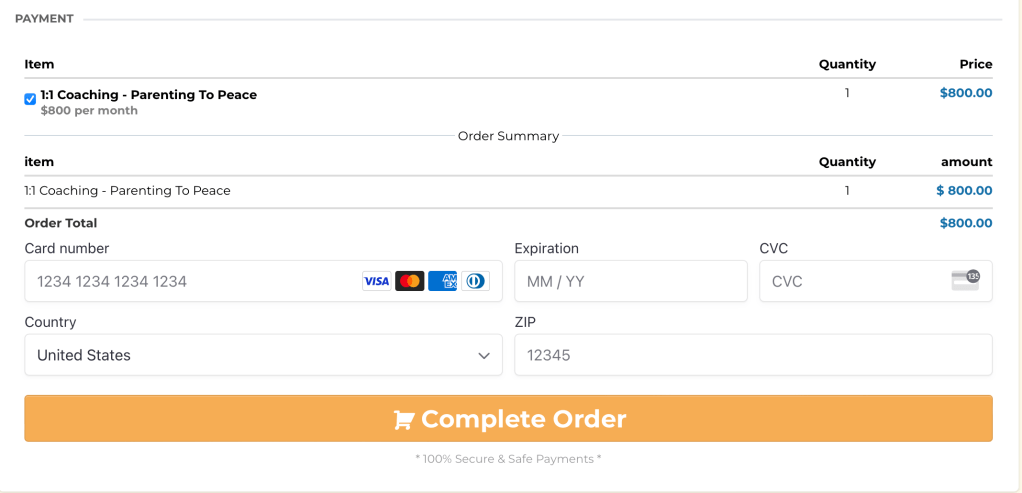The height and width of the screenshot is (493, 1022).
Task: Click the $800 per month subtitle
Action: pyautogui.click(x=89, y=111)
